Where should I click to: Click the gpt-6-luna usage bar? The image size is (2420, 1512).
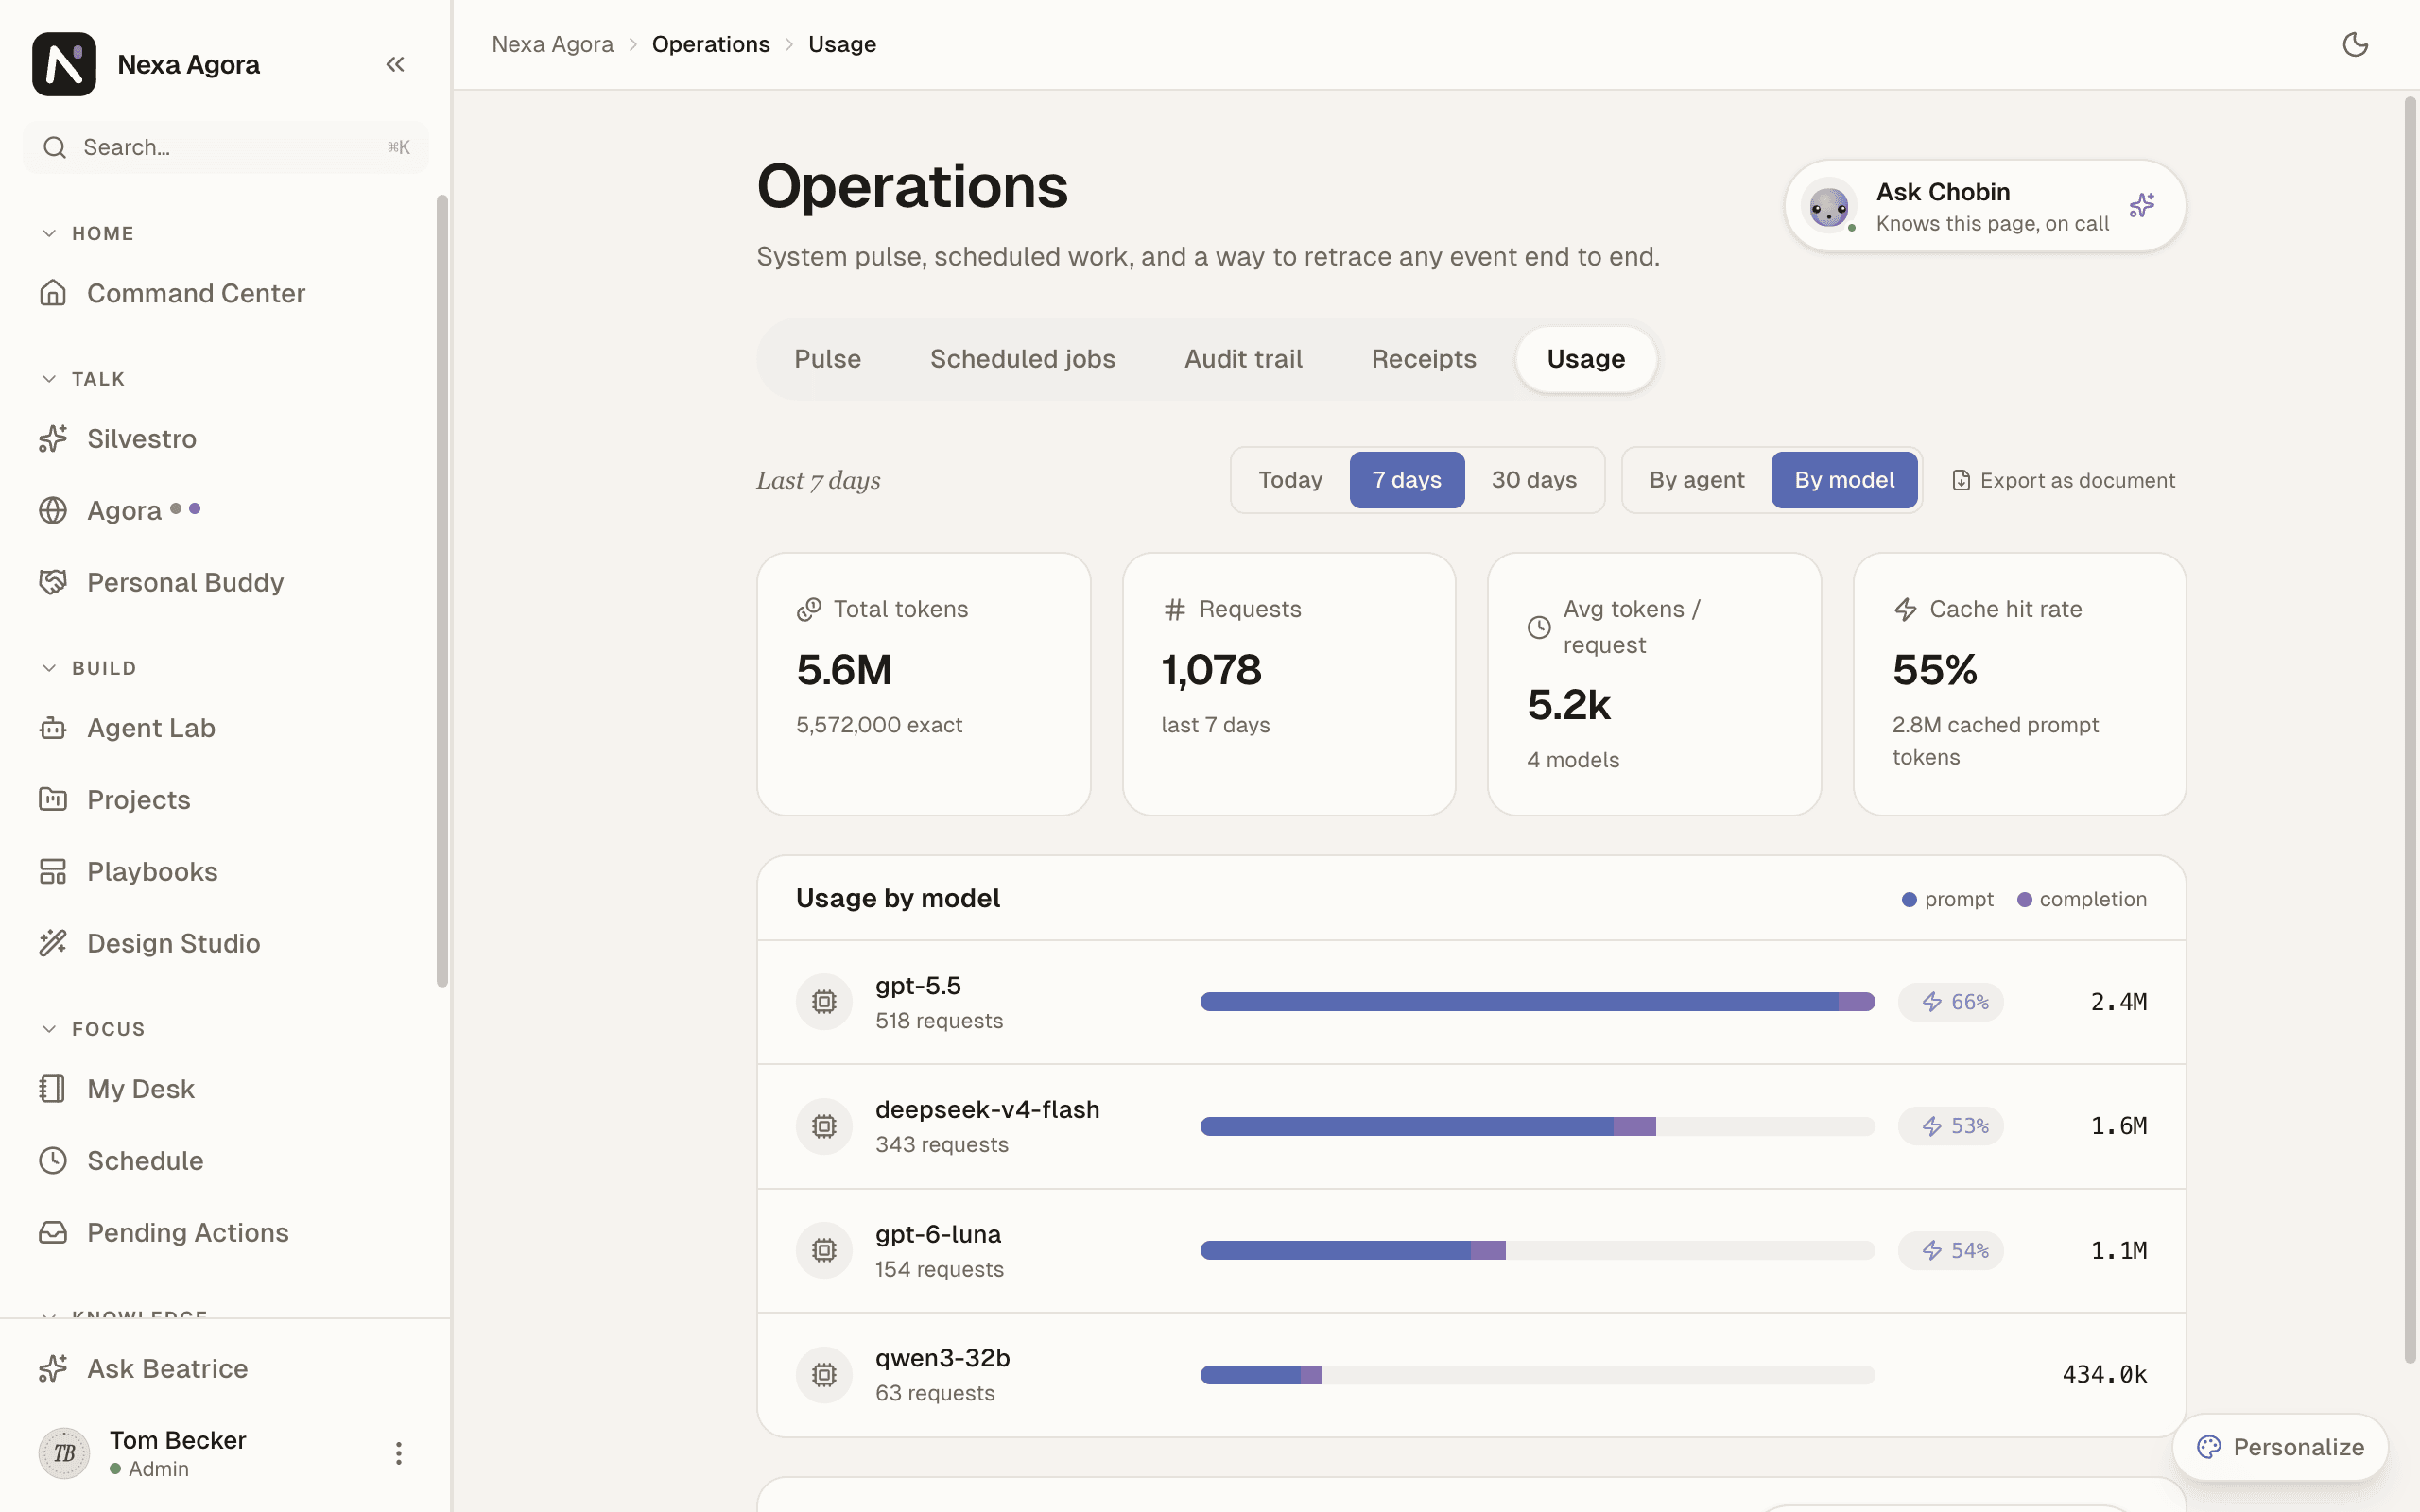tap(1537, 1250)
